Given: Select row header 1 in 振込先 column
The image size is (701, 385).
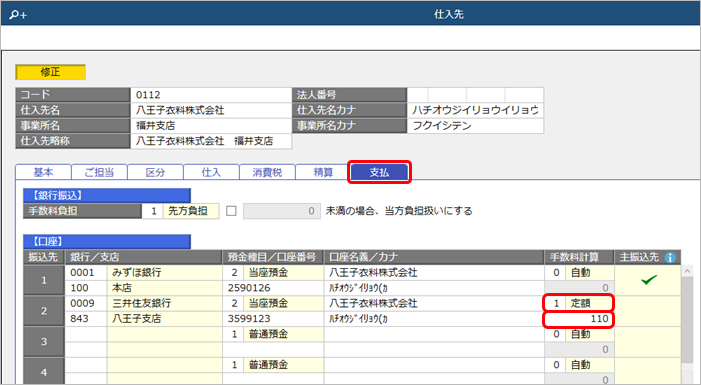Looking at the screenshot, I should pyautogui.click(x=44, y=280).
